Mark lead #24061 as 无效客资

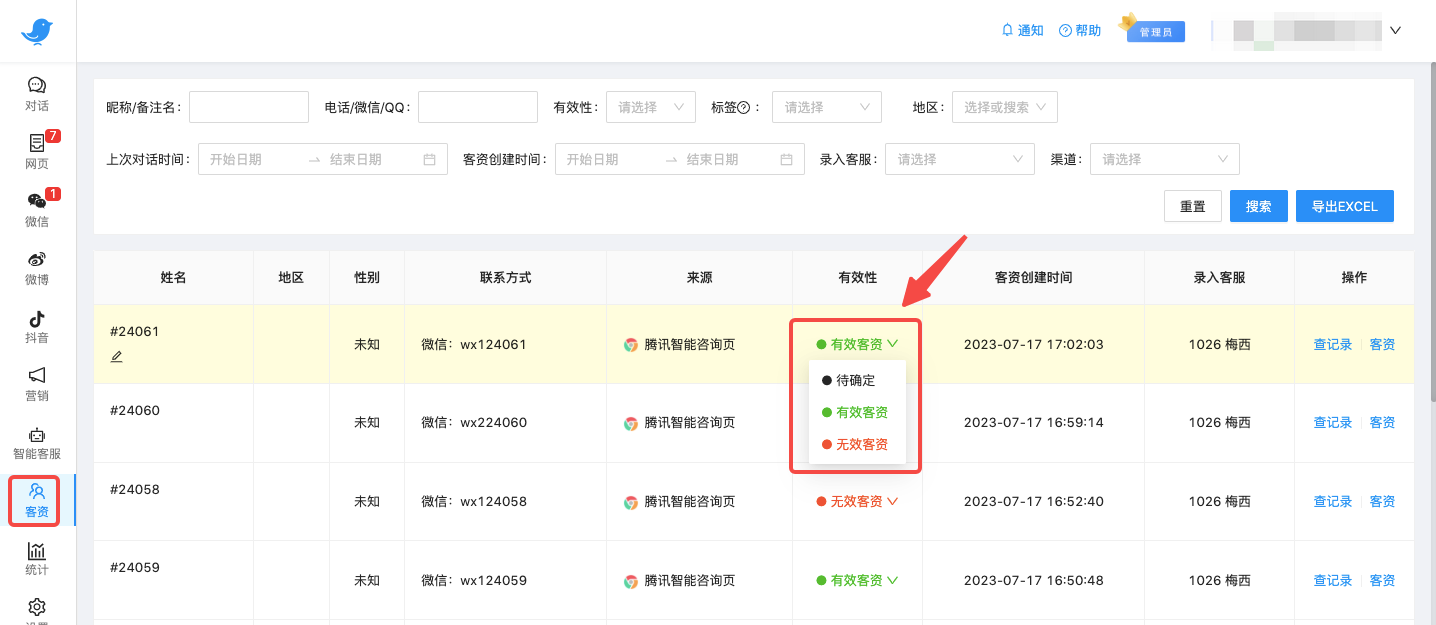tap(857, 444)
